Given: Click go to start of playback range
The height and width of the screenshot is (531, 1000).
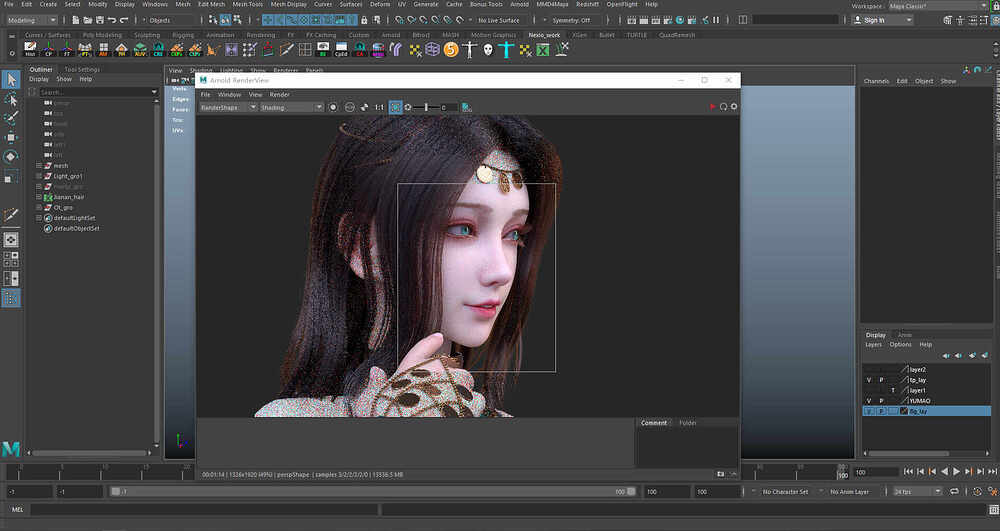Looking at the screenshot, I should [908, 471].
